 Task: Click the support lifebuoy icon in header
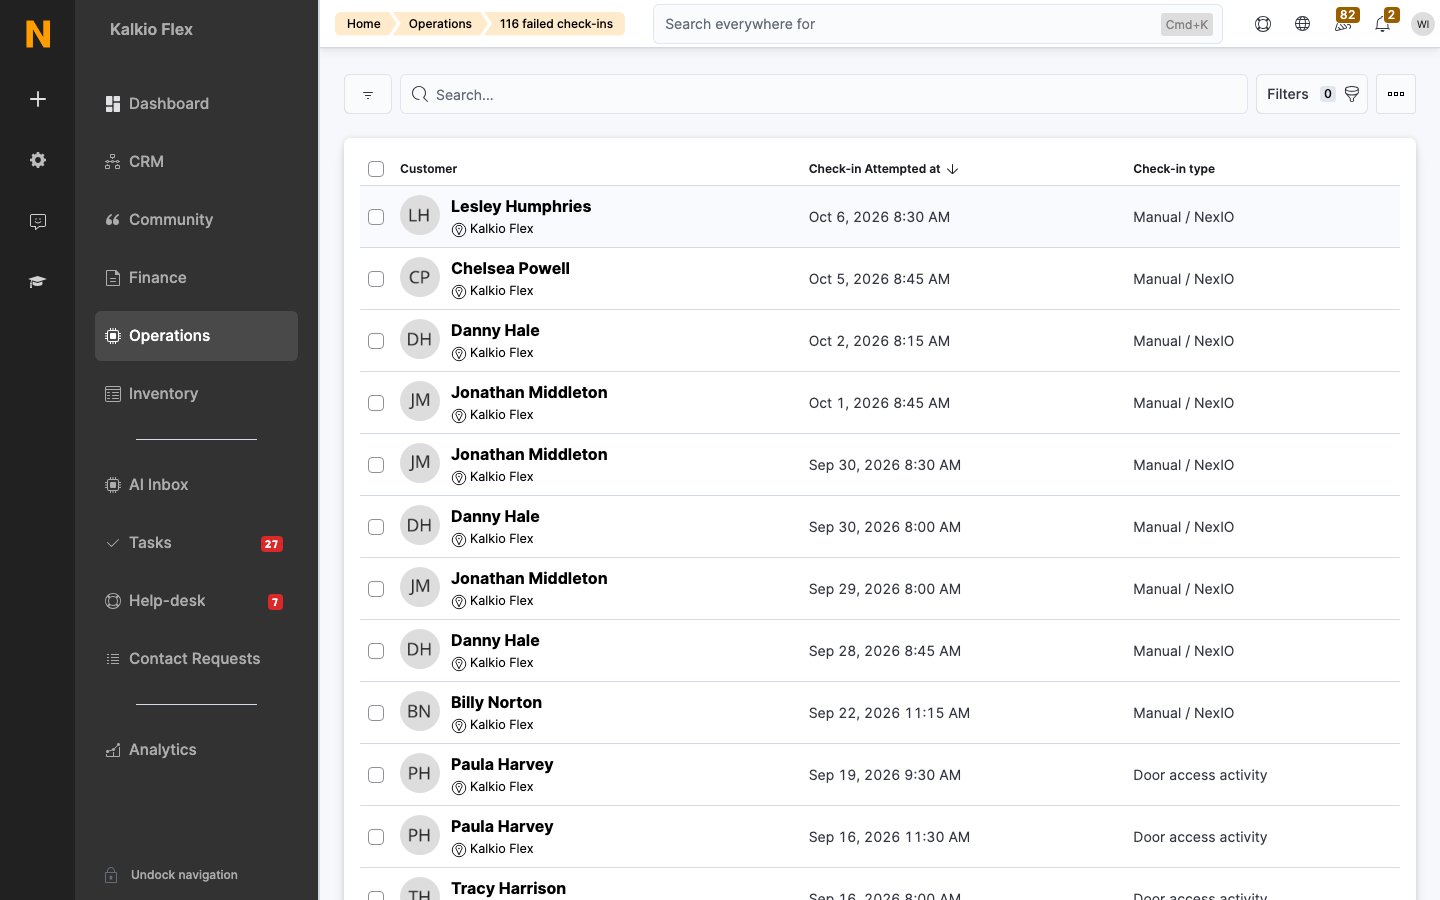(1263, 24)
